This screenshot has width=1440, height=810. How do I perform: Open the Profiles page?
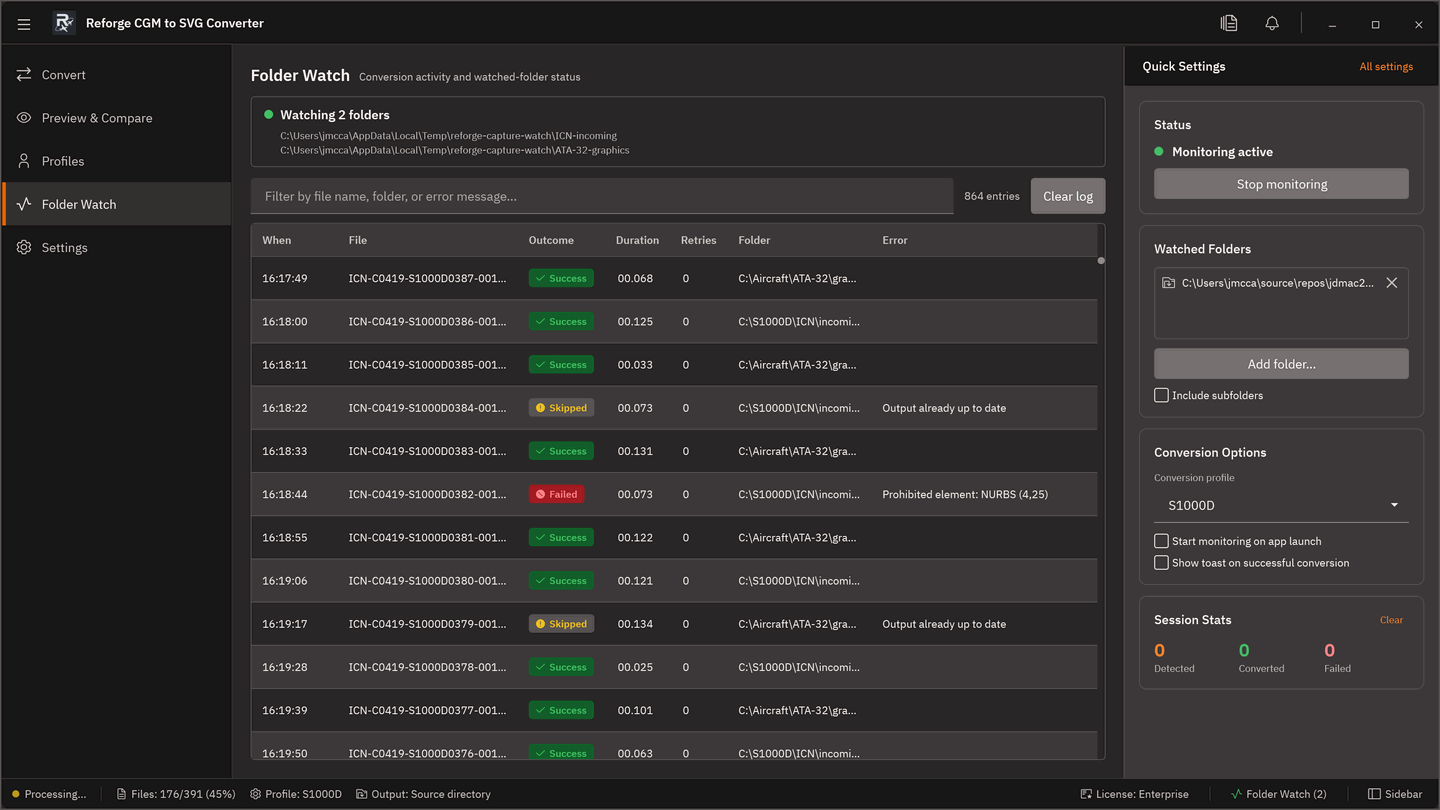(117, 161)
